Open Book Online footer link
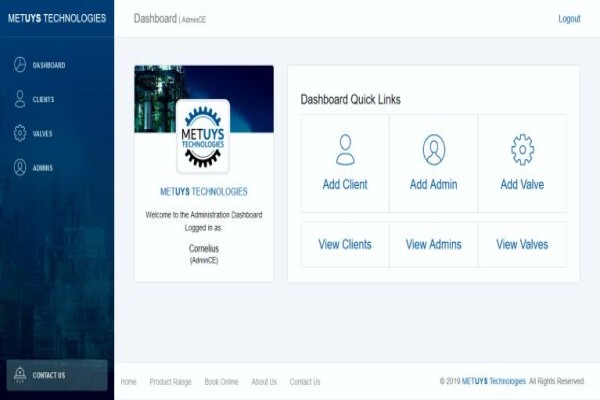This screenshot has width=600, height=400. (221, 382)
